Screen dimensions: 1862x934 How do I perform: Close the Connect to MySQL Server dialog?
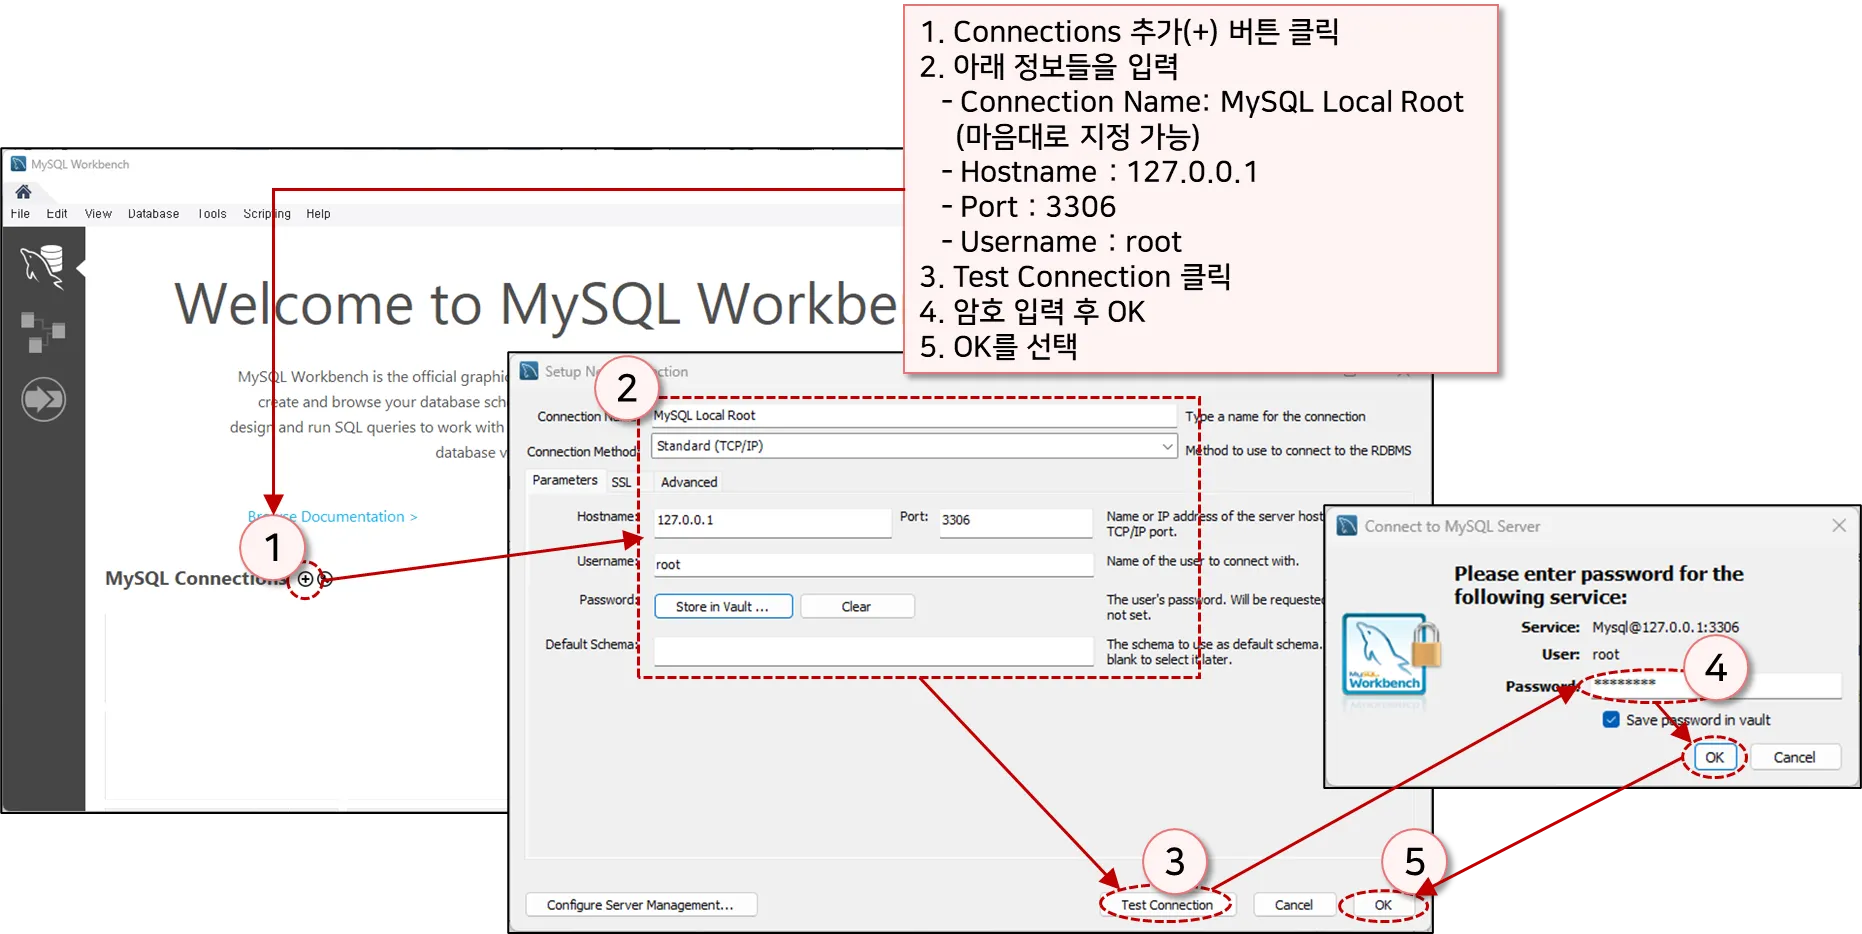[x=1838, y=525]
